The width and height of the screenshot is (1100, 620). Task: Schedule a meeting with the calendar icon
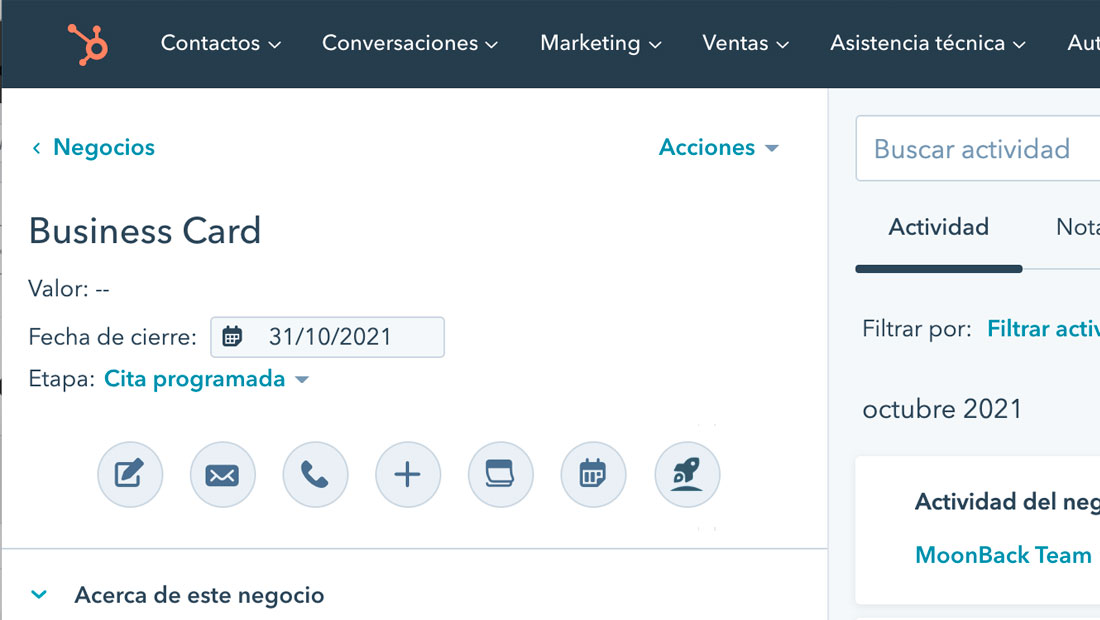[593, 474]
